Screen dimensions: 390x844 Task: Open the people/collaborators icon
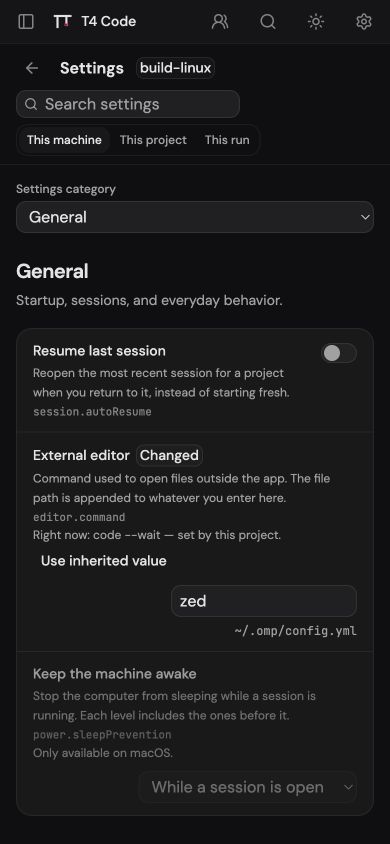(x=219, y=22)
